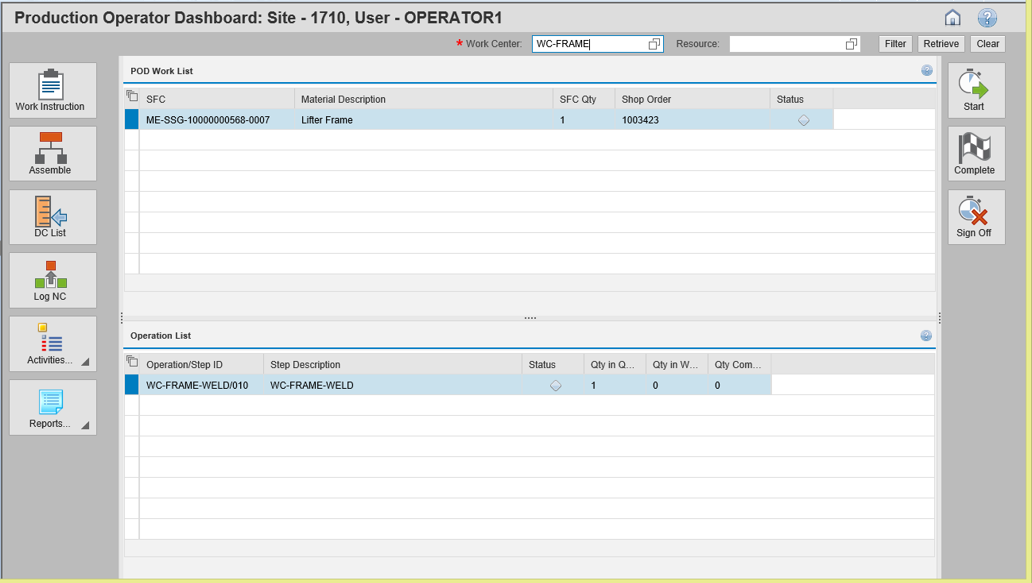The image size is (1032, 583).
Task: Start the selected SFC
Action: click(x=976, y=90)
